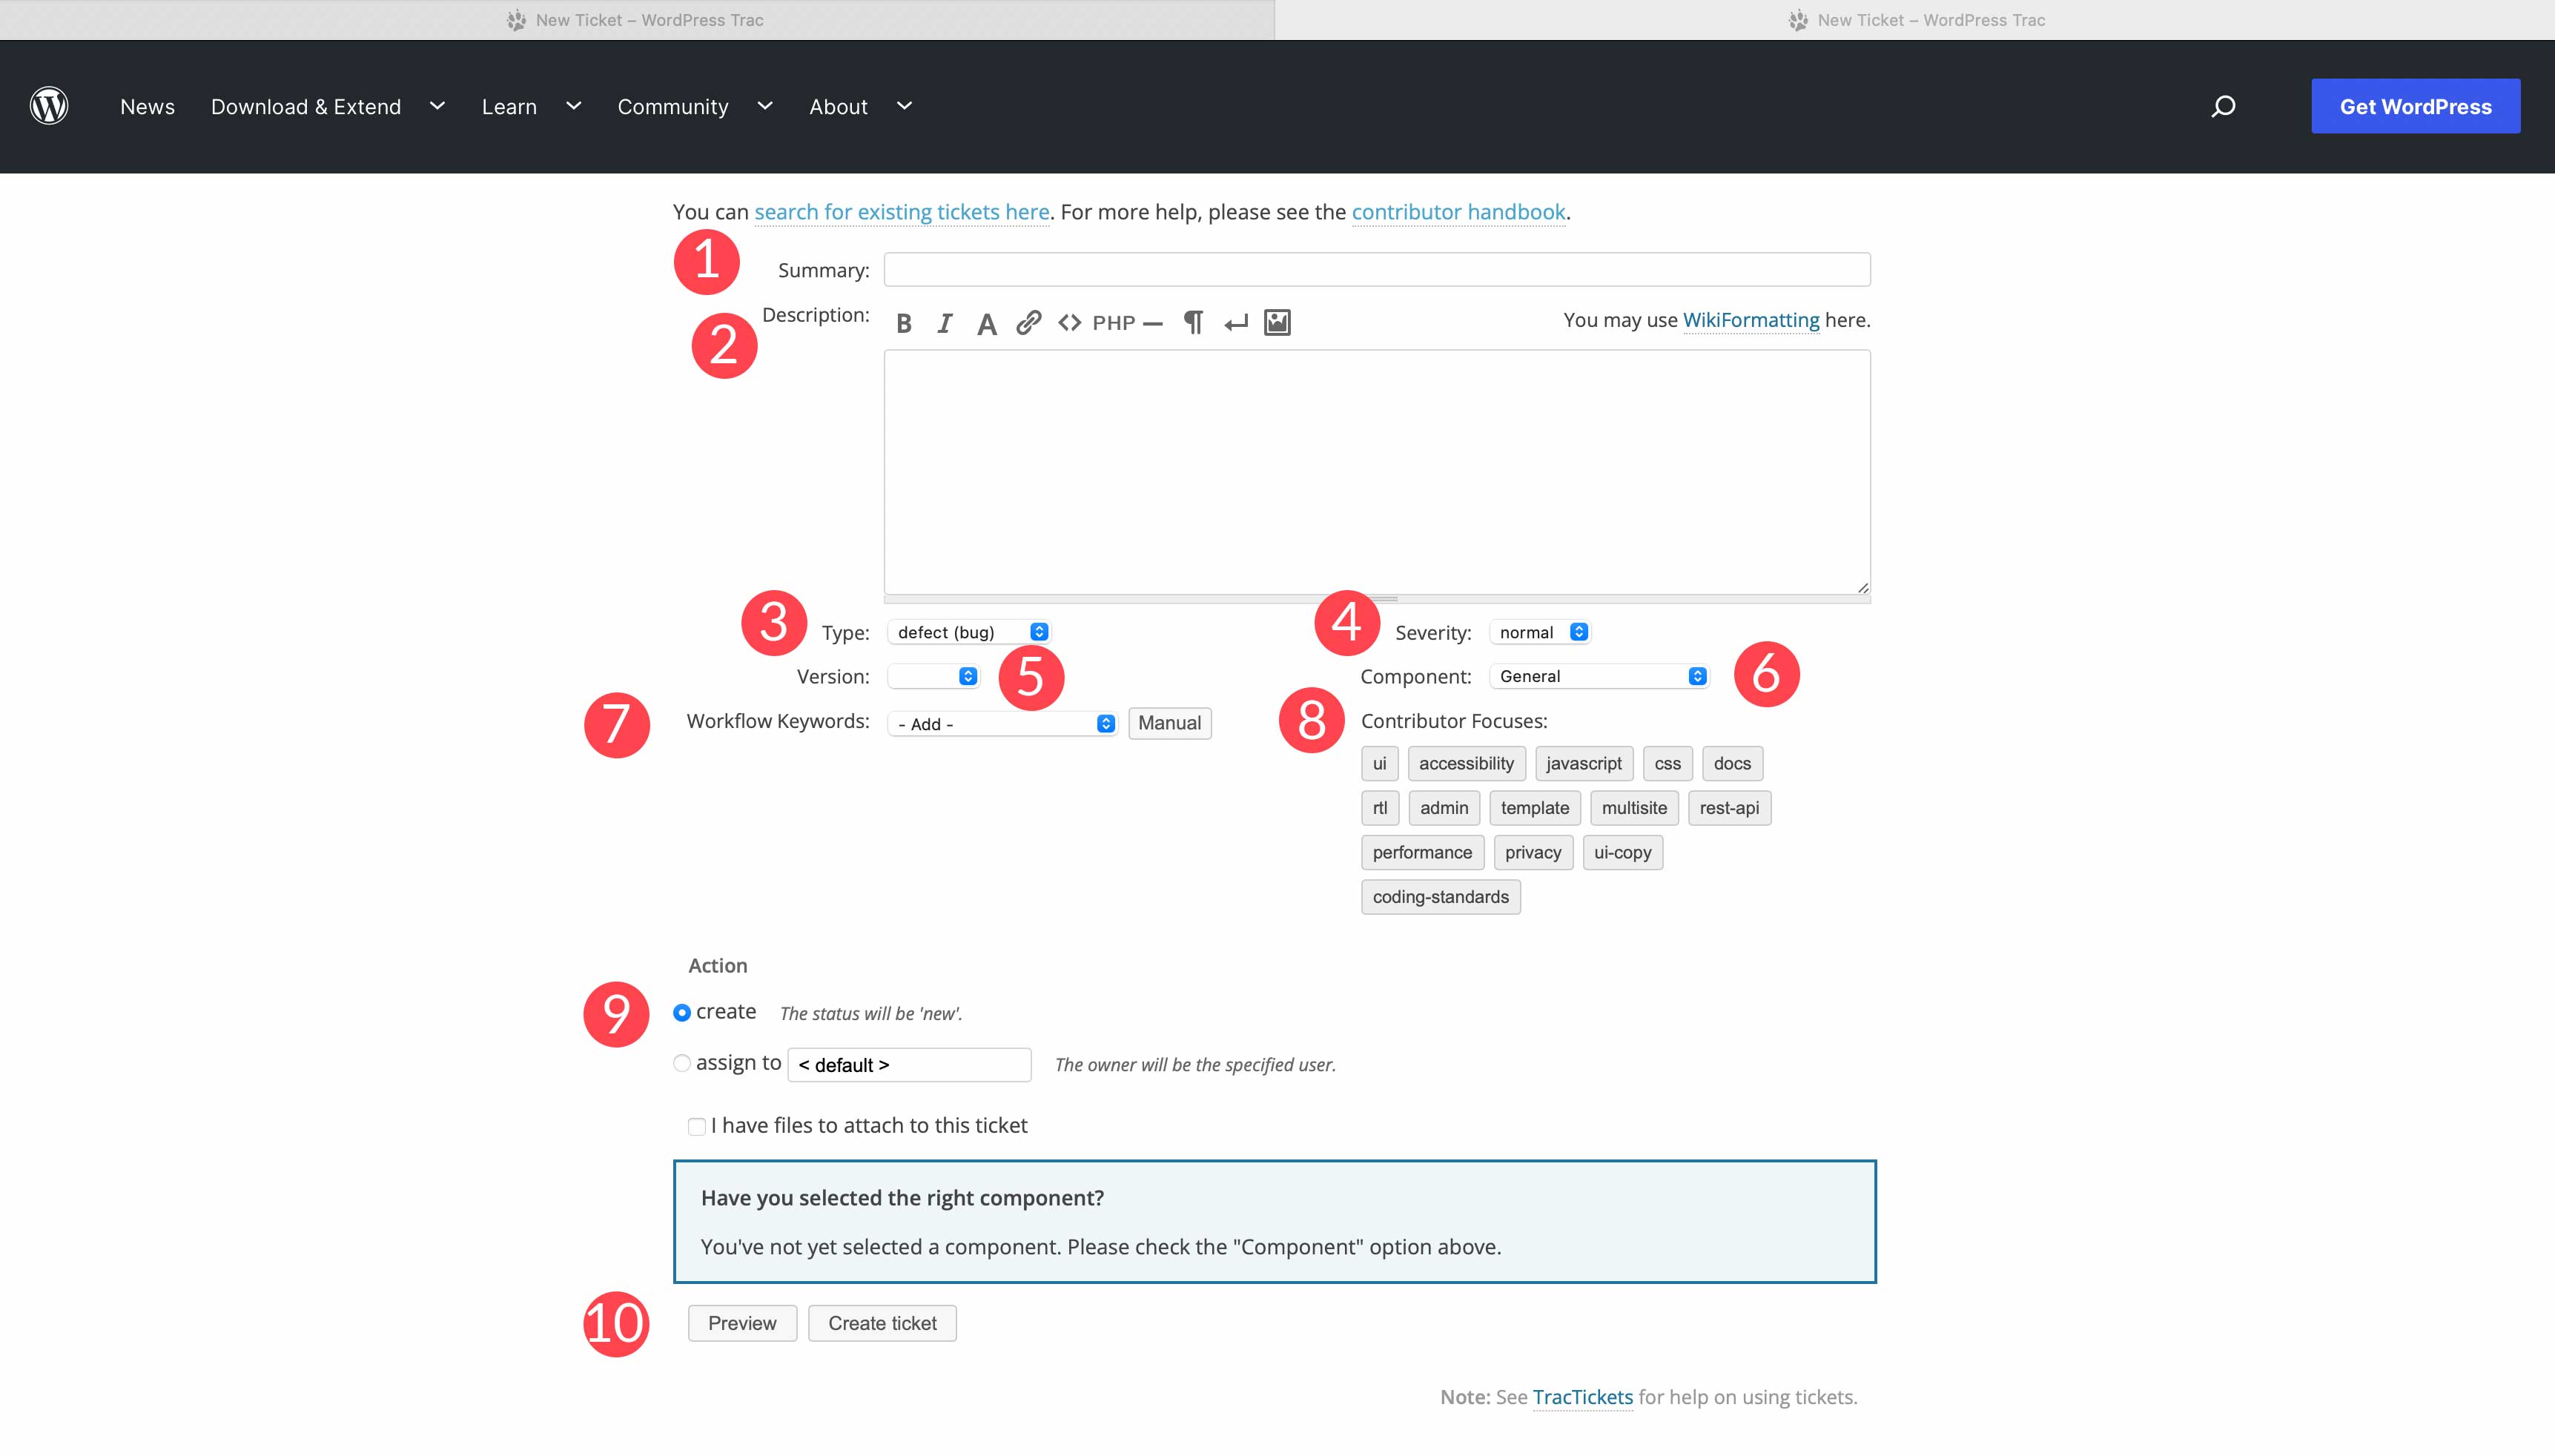Open the Community menu item
2555x1456 pixels.
(x=672, y=105)
